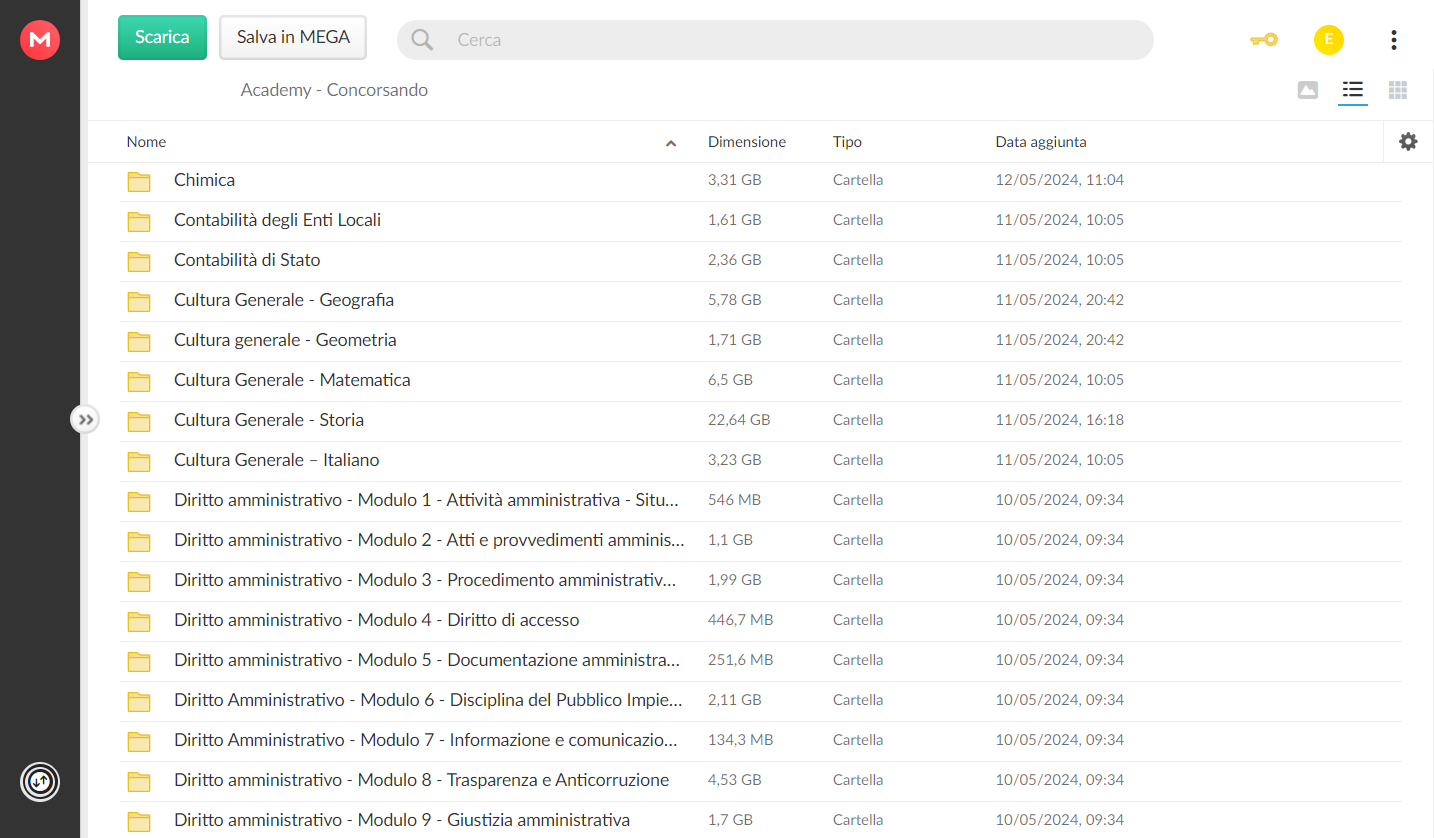The image size is (1434, 838).
Task: Toggle sort direction arrow on Nome column
Action: click(671, 143)
